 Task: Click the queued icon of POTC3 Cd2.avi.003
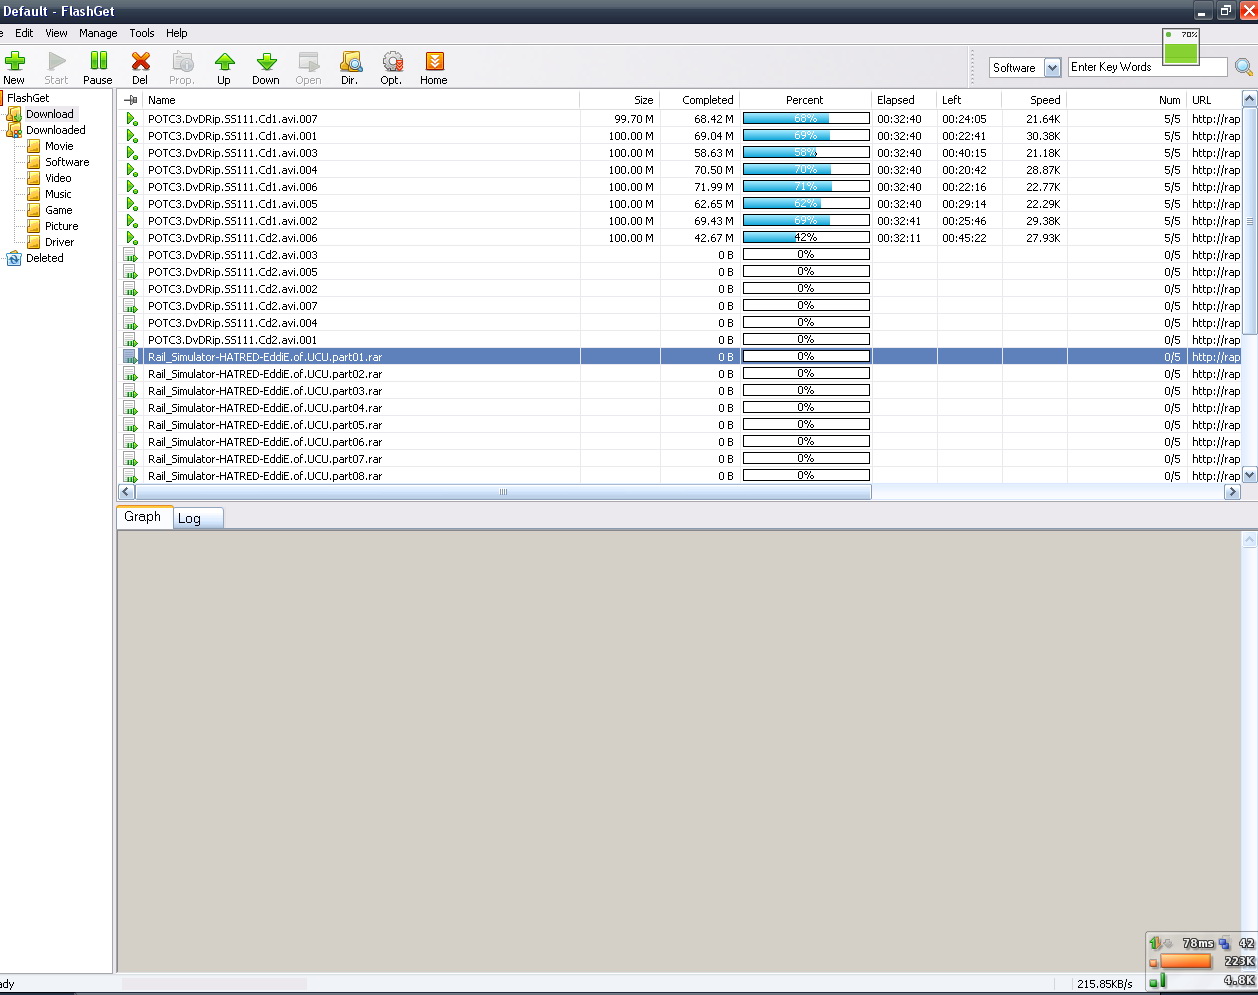[131, 255]
